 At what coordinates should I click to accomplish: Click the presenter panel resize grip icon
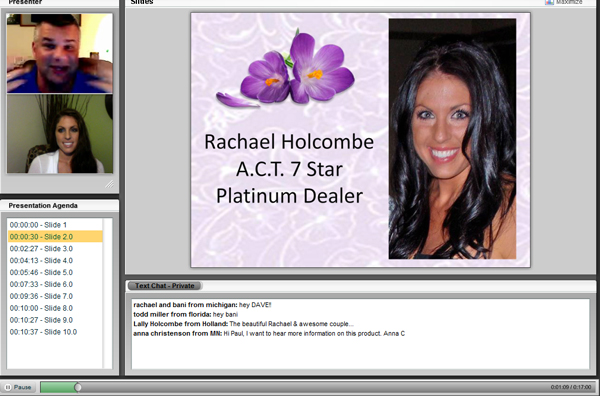pos(109,184)
